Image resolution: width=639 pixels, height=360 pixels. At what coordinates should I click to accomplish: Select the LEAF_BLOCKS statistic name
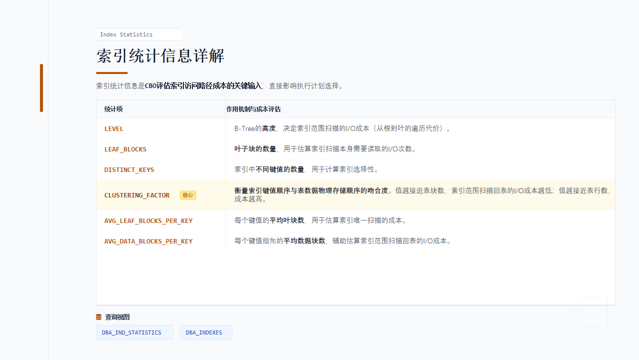(x=125, y=149)
